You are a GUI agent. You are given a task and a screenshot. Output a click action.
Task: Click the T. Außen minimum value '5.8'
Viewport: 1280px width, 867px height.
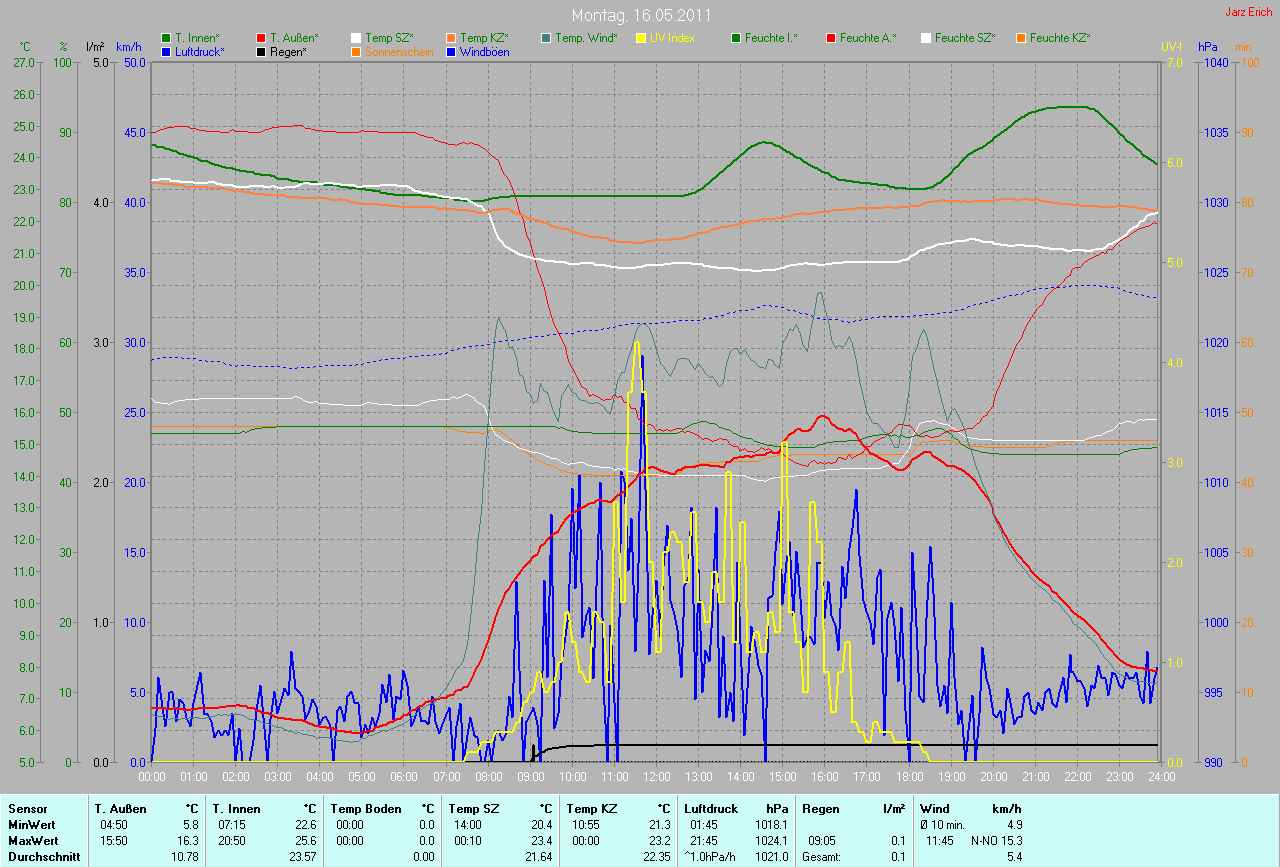pyautogui.click(x=190, y=825)
